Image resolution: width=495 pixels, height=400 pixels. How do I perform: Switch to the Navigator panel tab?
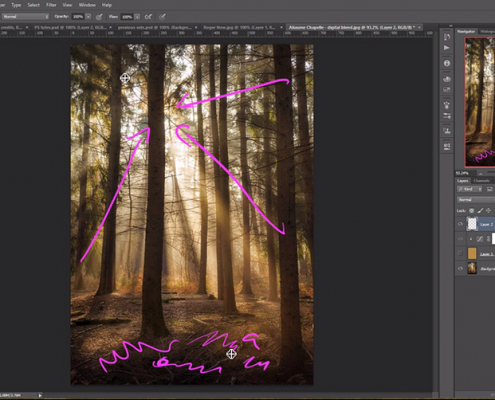coord(466,31)
